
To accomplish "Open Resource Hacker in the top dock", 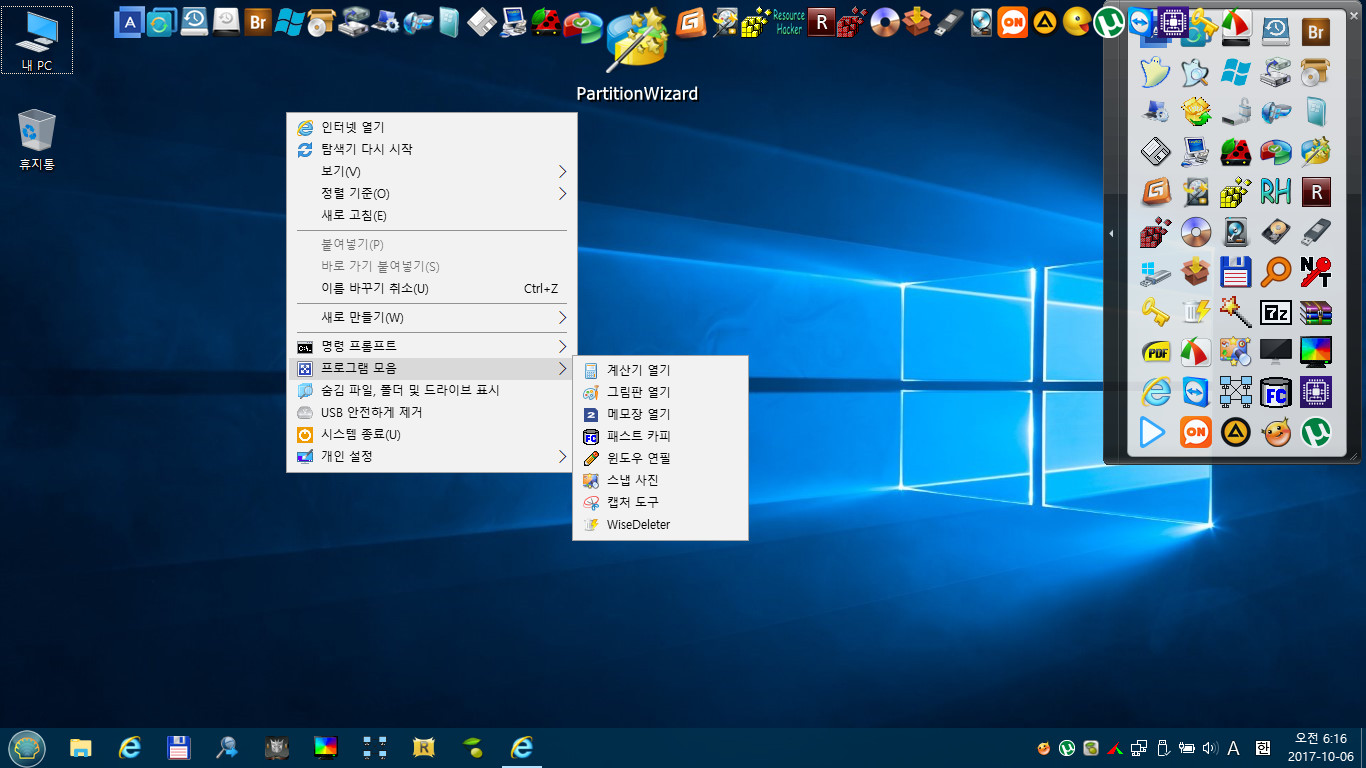I will (x=789, y=22).
